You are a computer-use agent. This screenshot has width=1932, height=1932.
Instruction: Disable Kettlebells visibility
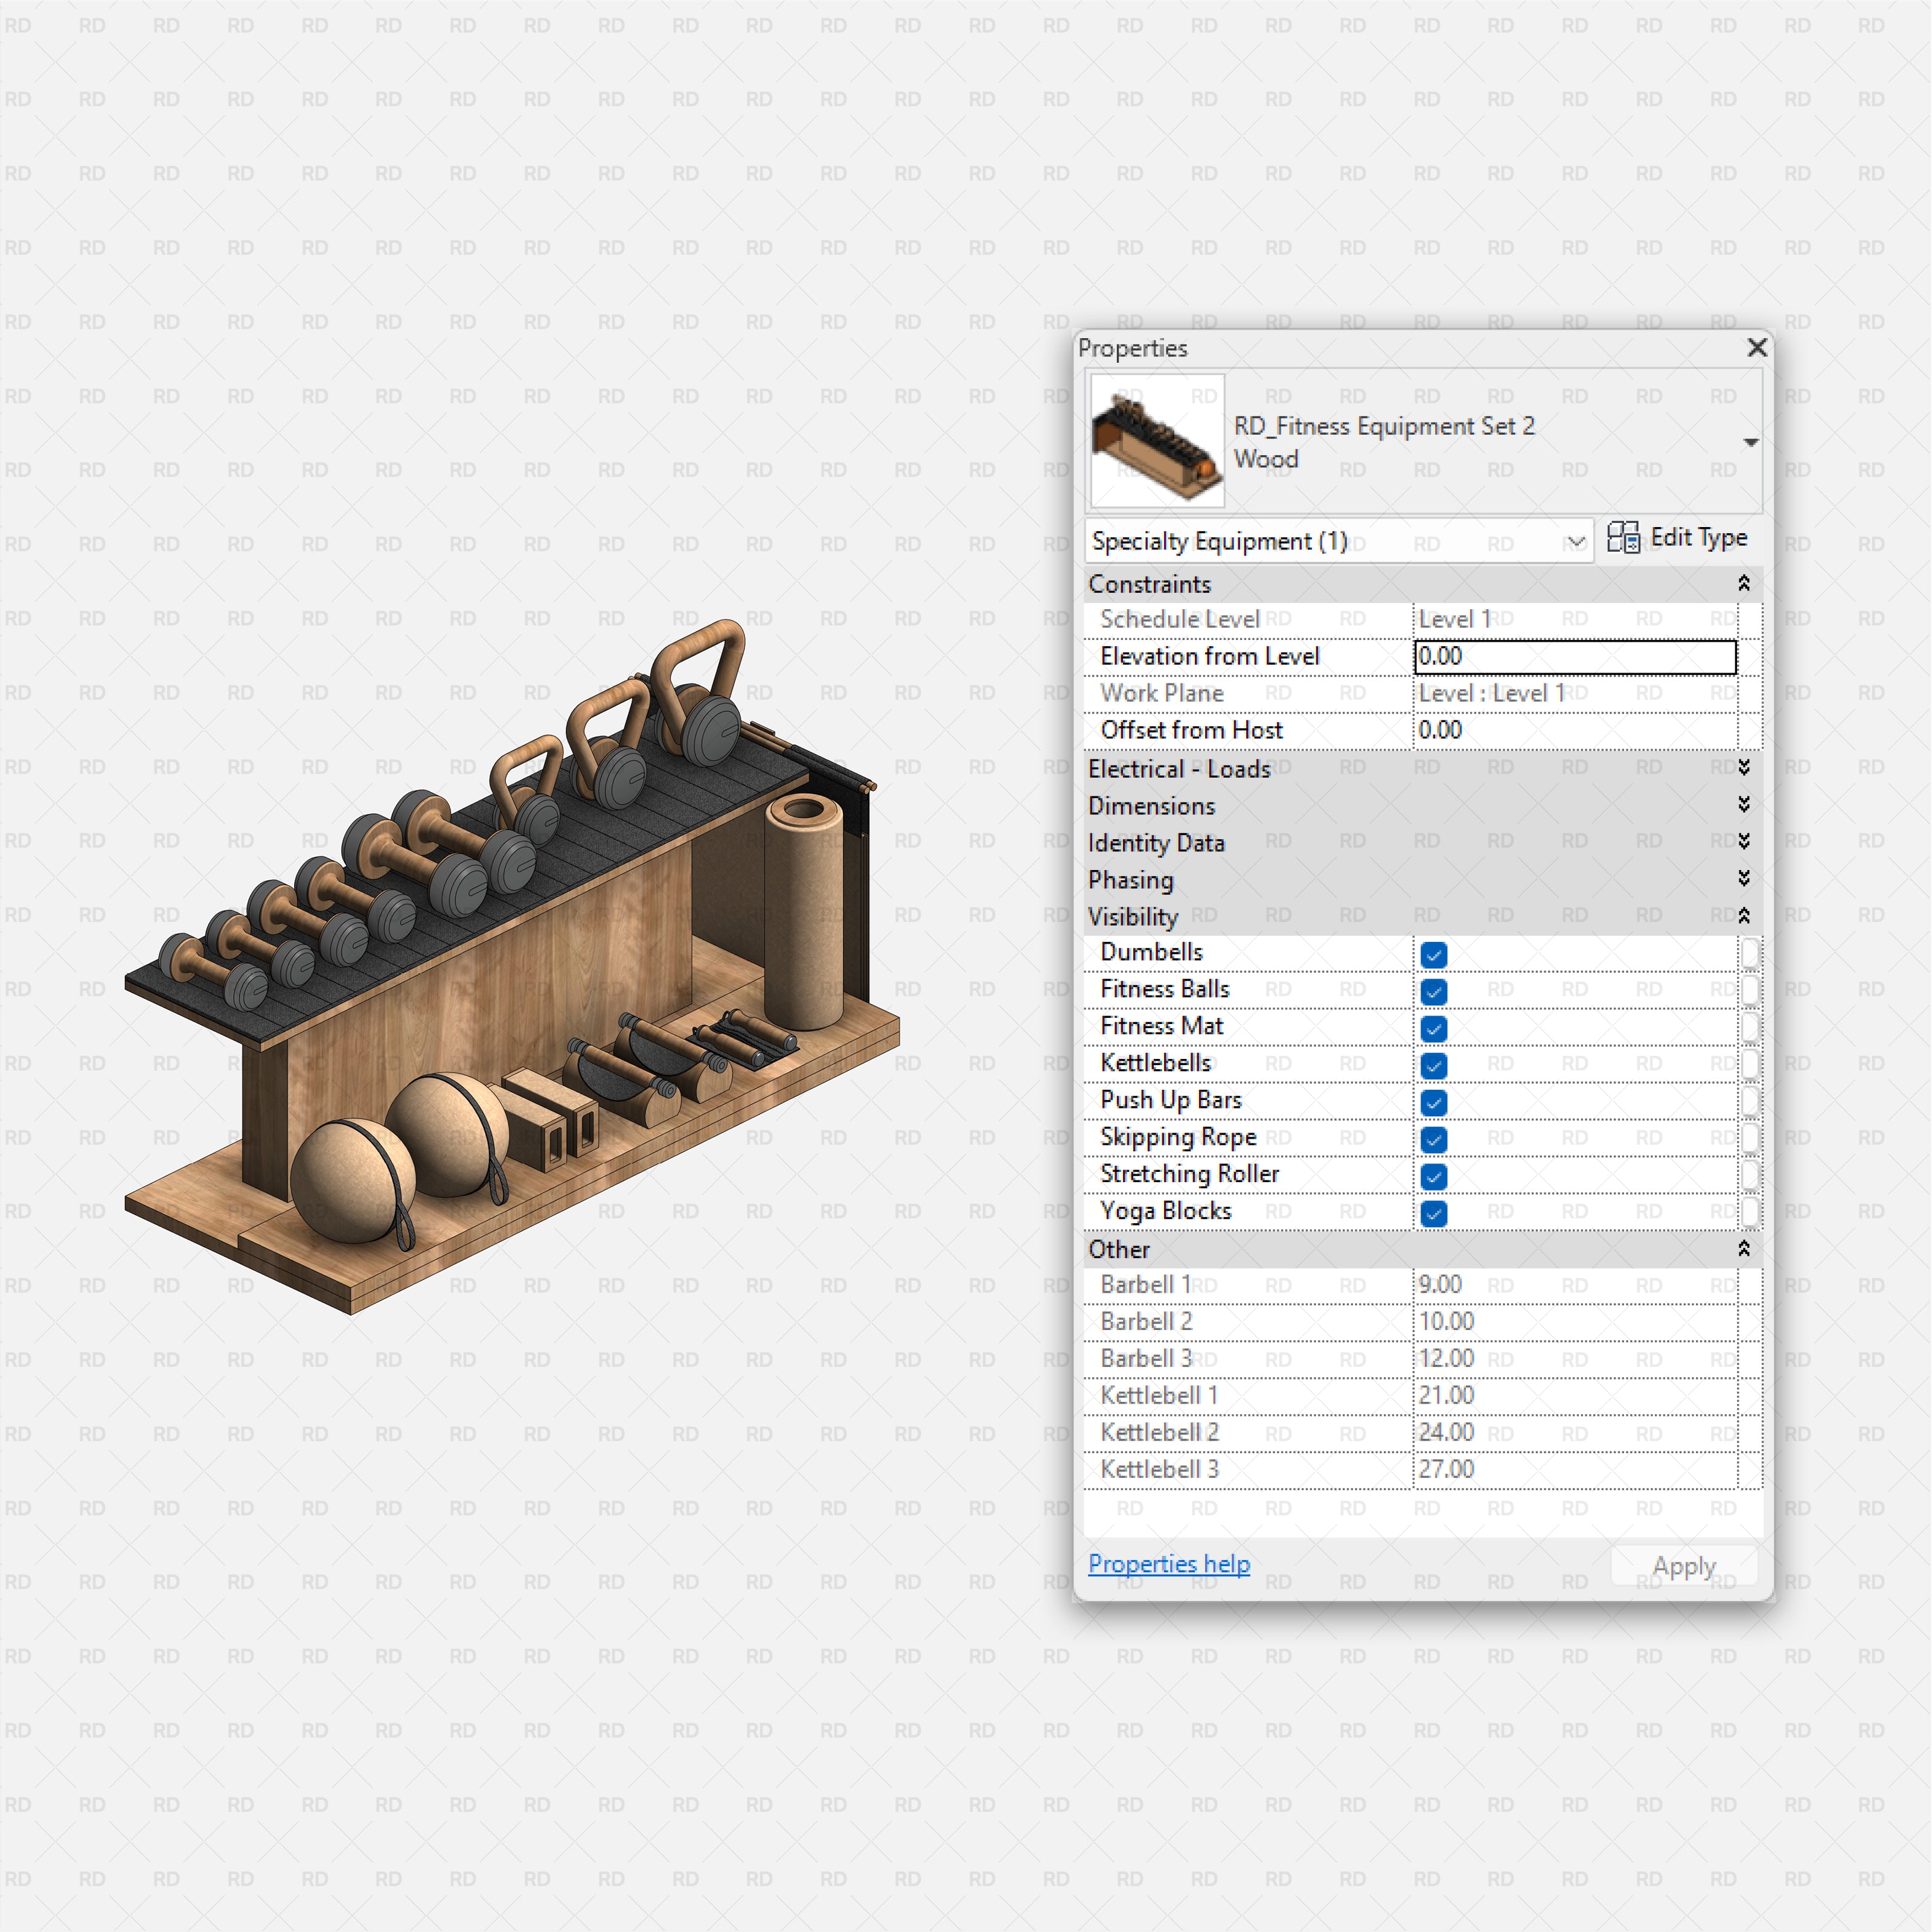(x=1433, y=1065)
